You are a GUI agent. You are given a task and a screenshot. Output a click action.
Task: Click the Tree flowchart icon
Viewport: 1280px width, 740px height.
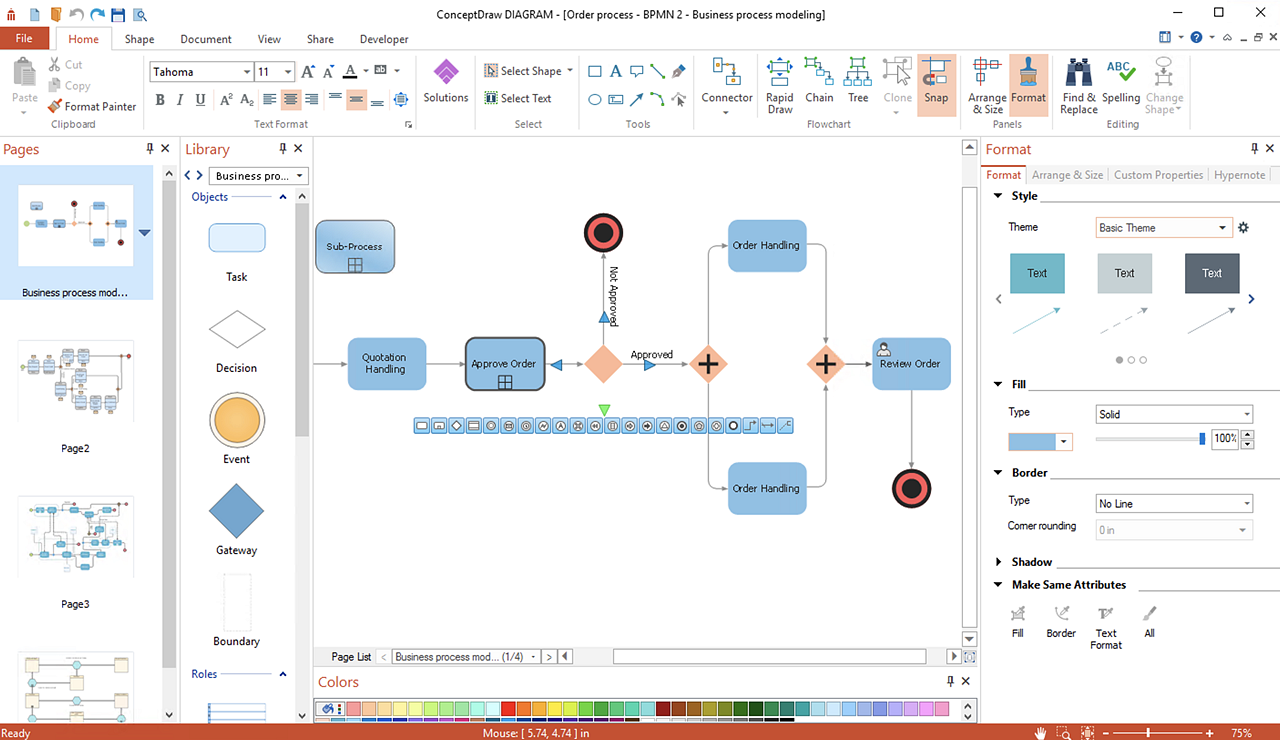click(x=857, y=81)
